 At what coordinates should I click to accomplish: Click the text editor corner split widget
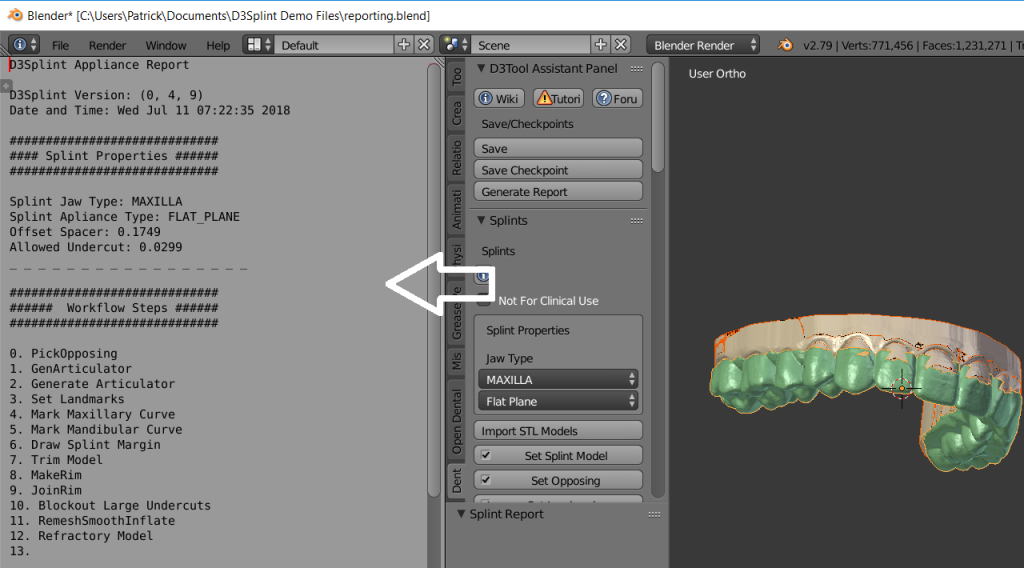click(x=439, y=63)
